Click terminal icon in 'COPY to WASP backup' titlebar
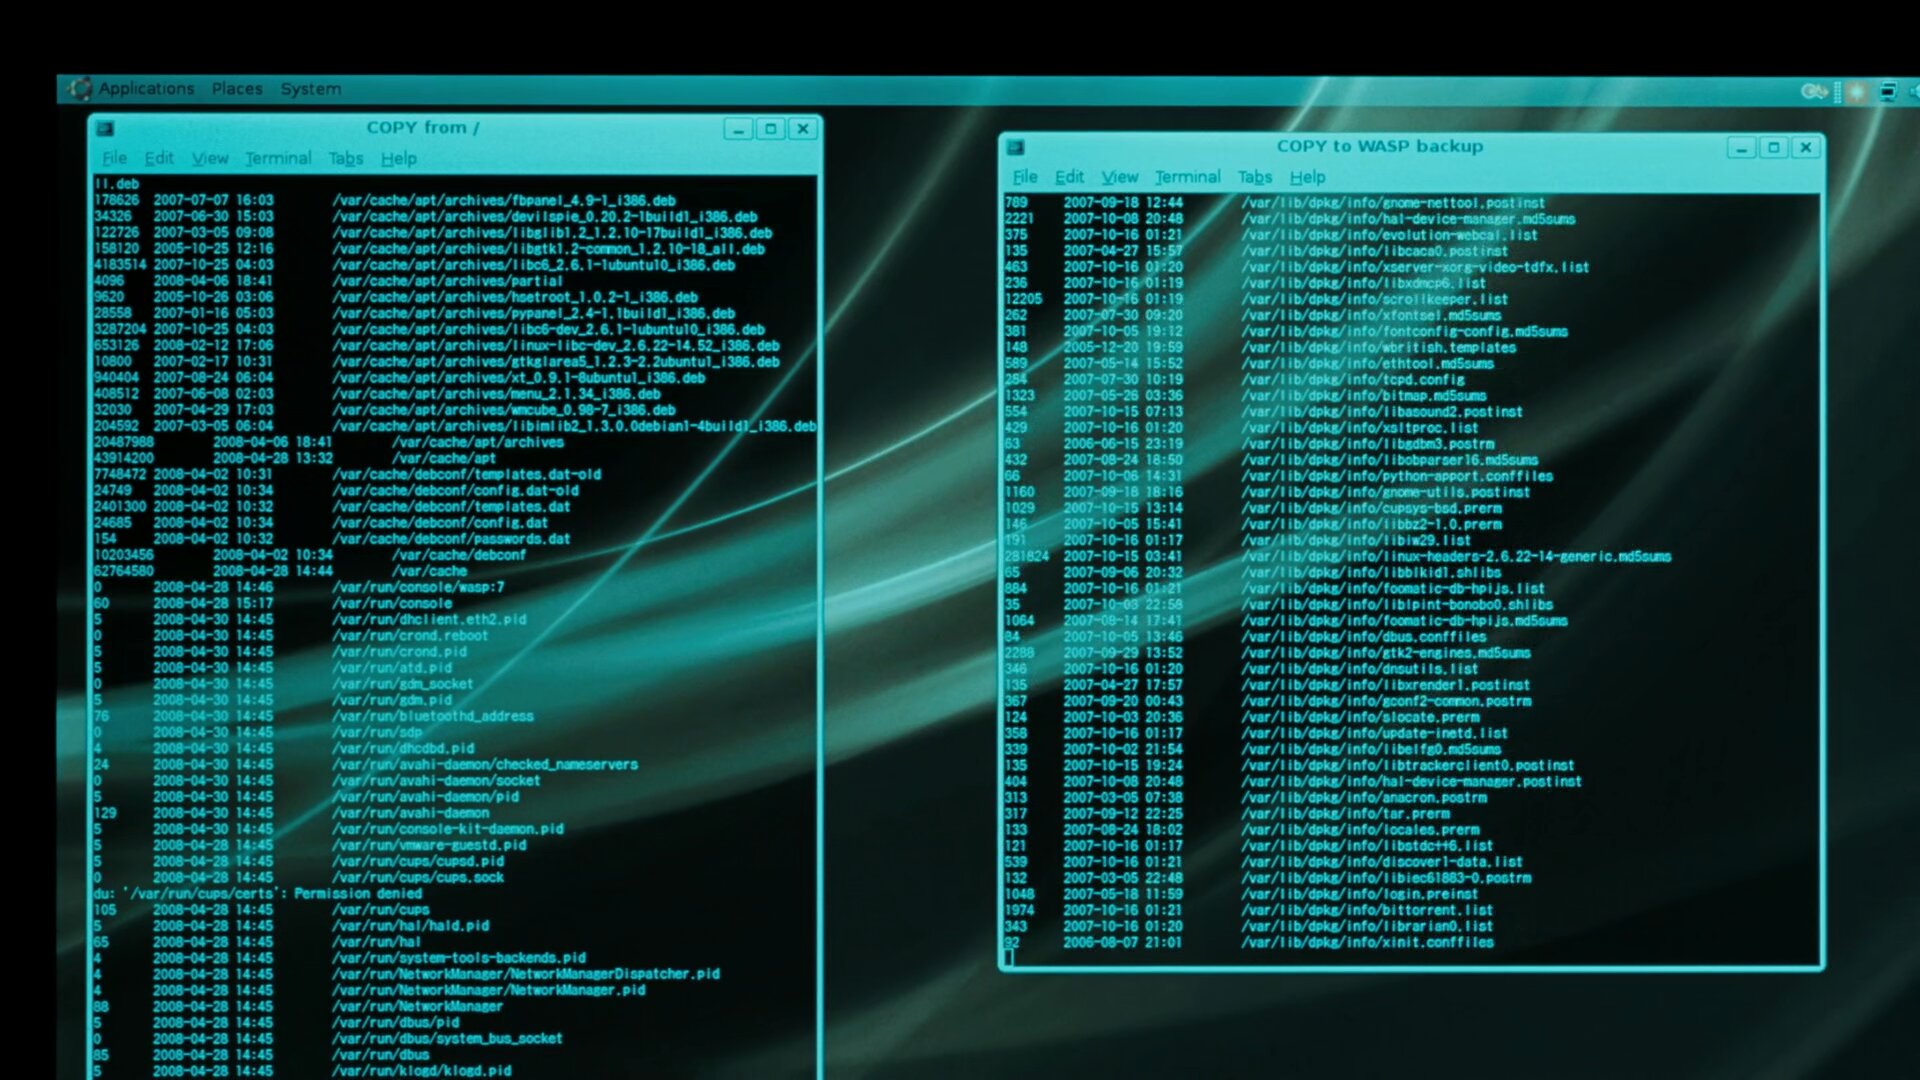Image resolution: width=1920 pixels, height=1080 pixels. coord(1016,148)
